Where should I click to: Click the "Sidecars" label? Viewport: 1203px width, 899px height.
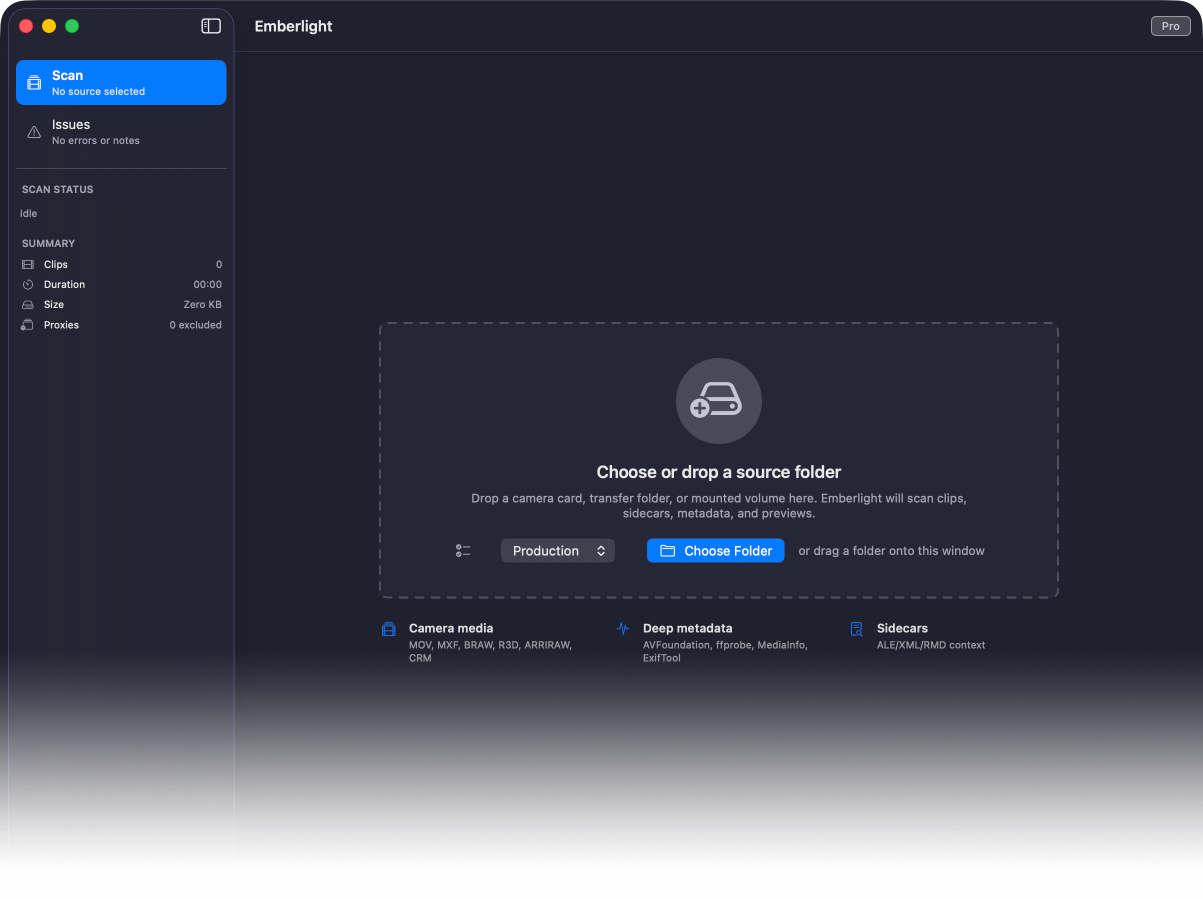[903, 629]
